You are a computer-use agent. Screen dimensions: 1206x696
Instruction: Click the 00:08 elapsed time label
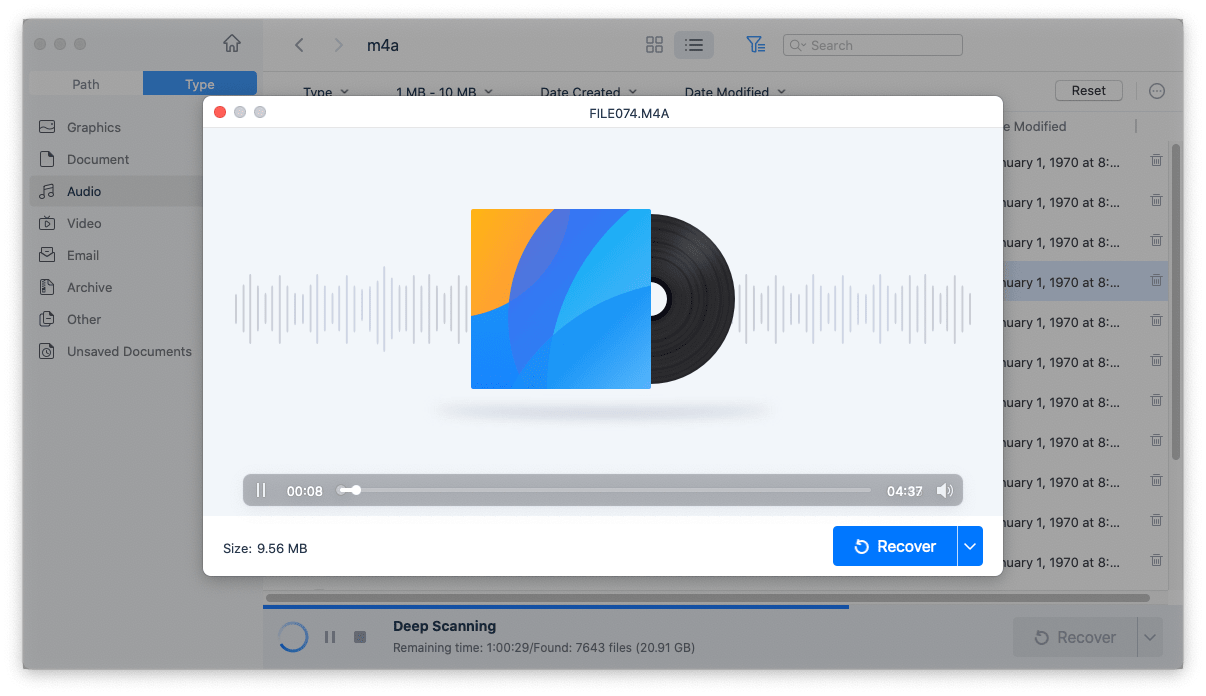coord(305,491)
